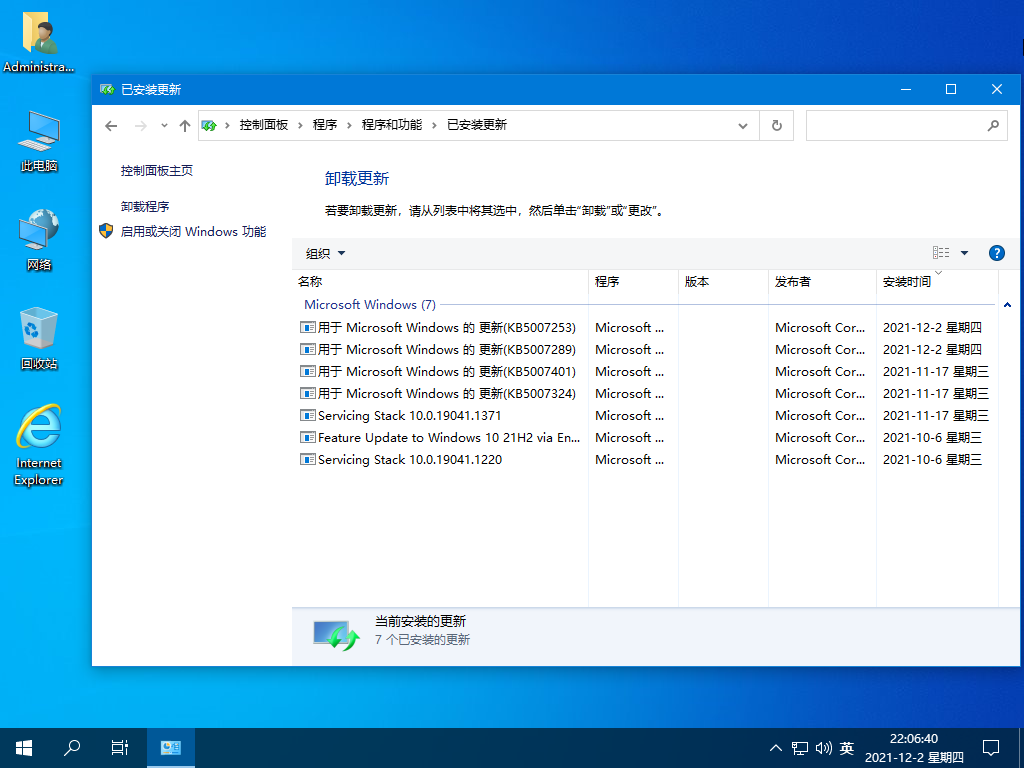Select the update KB5007401 row
The image size is (1024, 768).
(x=647, y=372)
